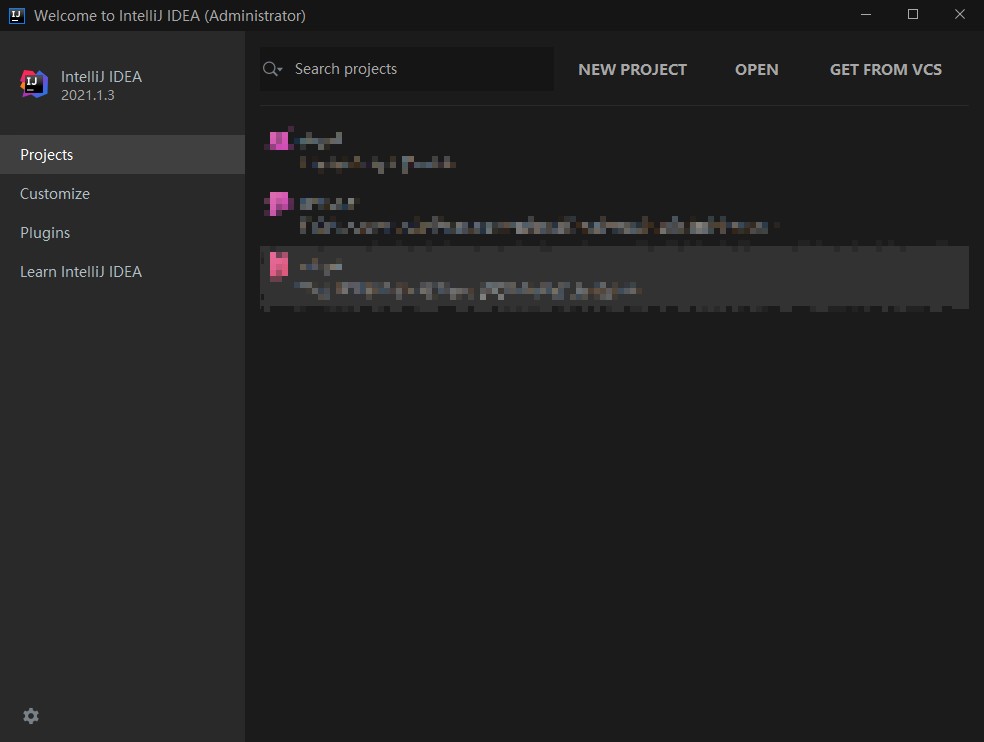
Task: Click the IJ window icon in the title bar
Action: coord(17,16)
